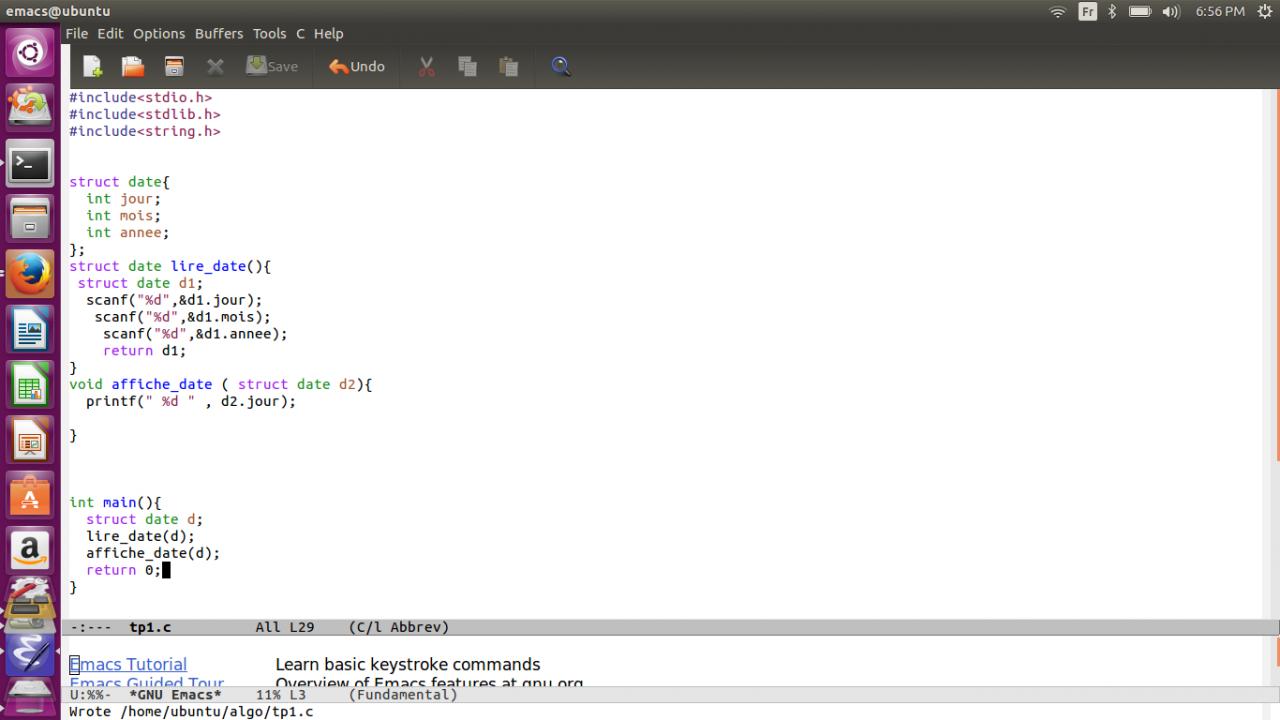Open the Help menu
The width and height of the screenshot is (1280, 720).
pos(329,33)
